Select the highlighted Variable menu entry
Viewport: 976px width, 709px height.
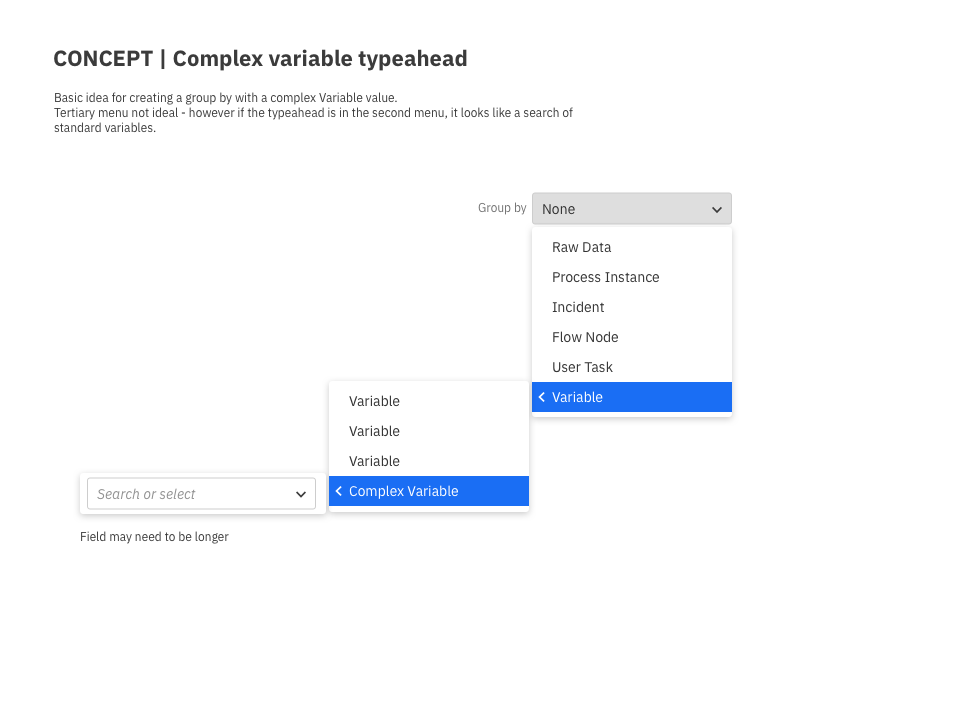click(579, 397)
